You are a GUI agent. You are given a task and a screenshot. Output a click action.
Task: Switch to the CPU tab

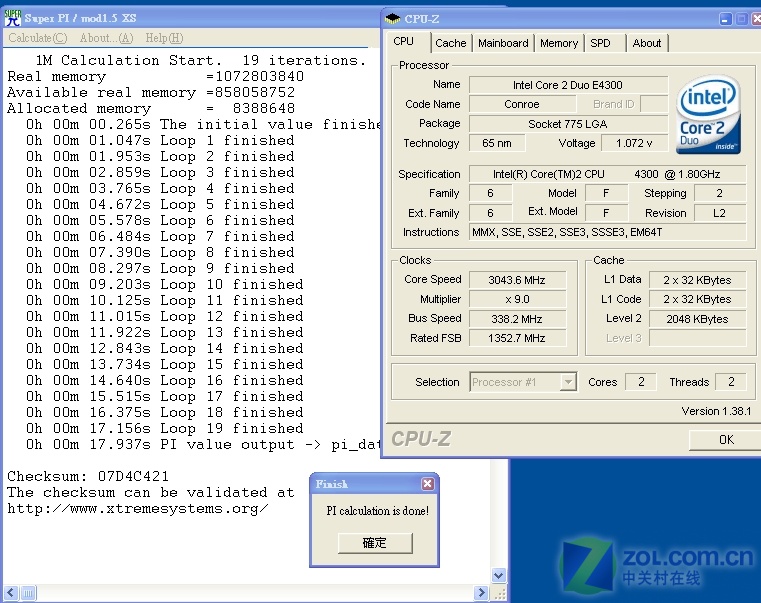[x=408, y=42]
